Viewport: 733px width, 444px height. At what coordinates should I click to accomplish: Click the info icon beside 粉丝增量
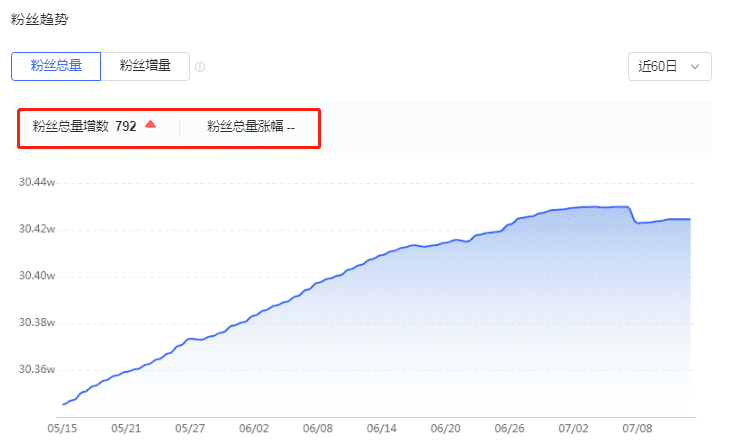tap(200, 67)
